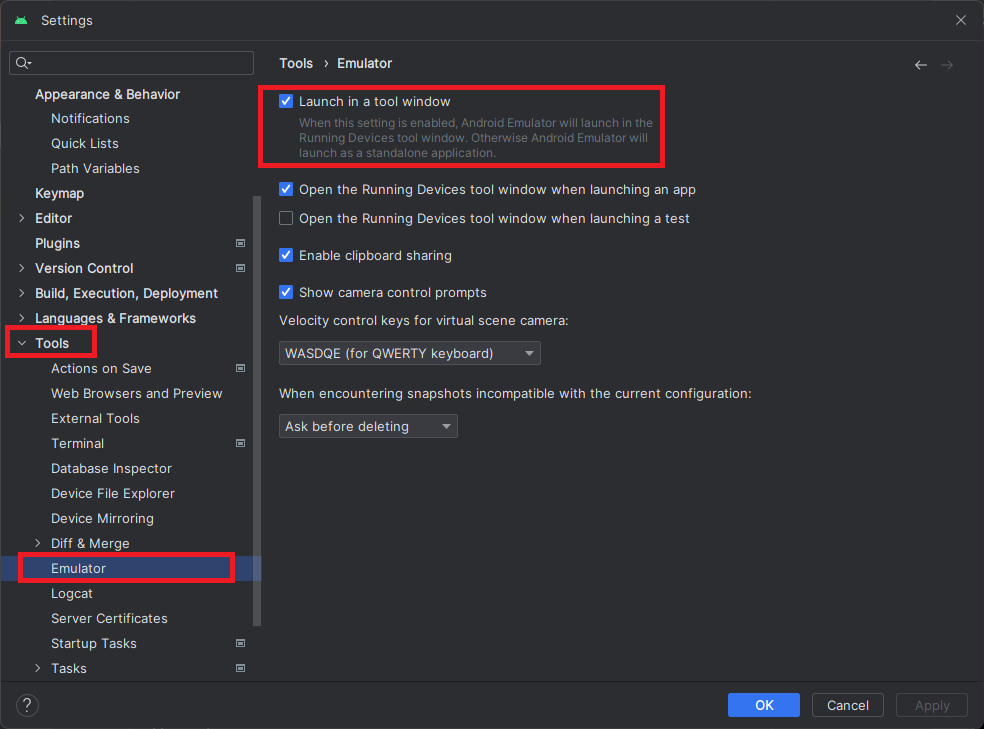
Task: Click the incompatible snapshots label text
Action: [x=515, y=393]
